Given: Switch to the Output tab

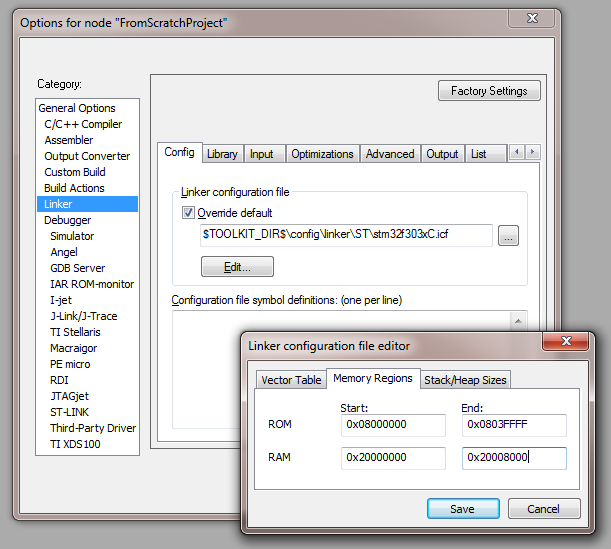Looking at the screenshot, I should pyautogui.click(x=442, y=154).
